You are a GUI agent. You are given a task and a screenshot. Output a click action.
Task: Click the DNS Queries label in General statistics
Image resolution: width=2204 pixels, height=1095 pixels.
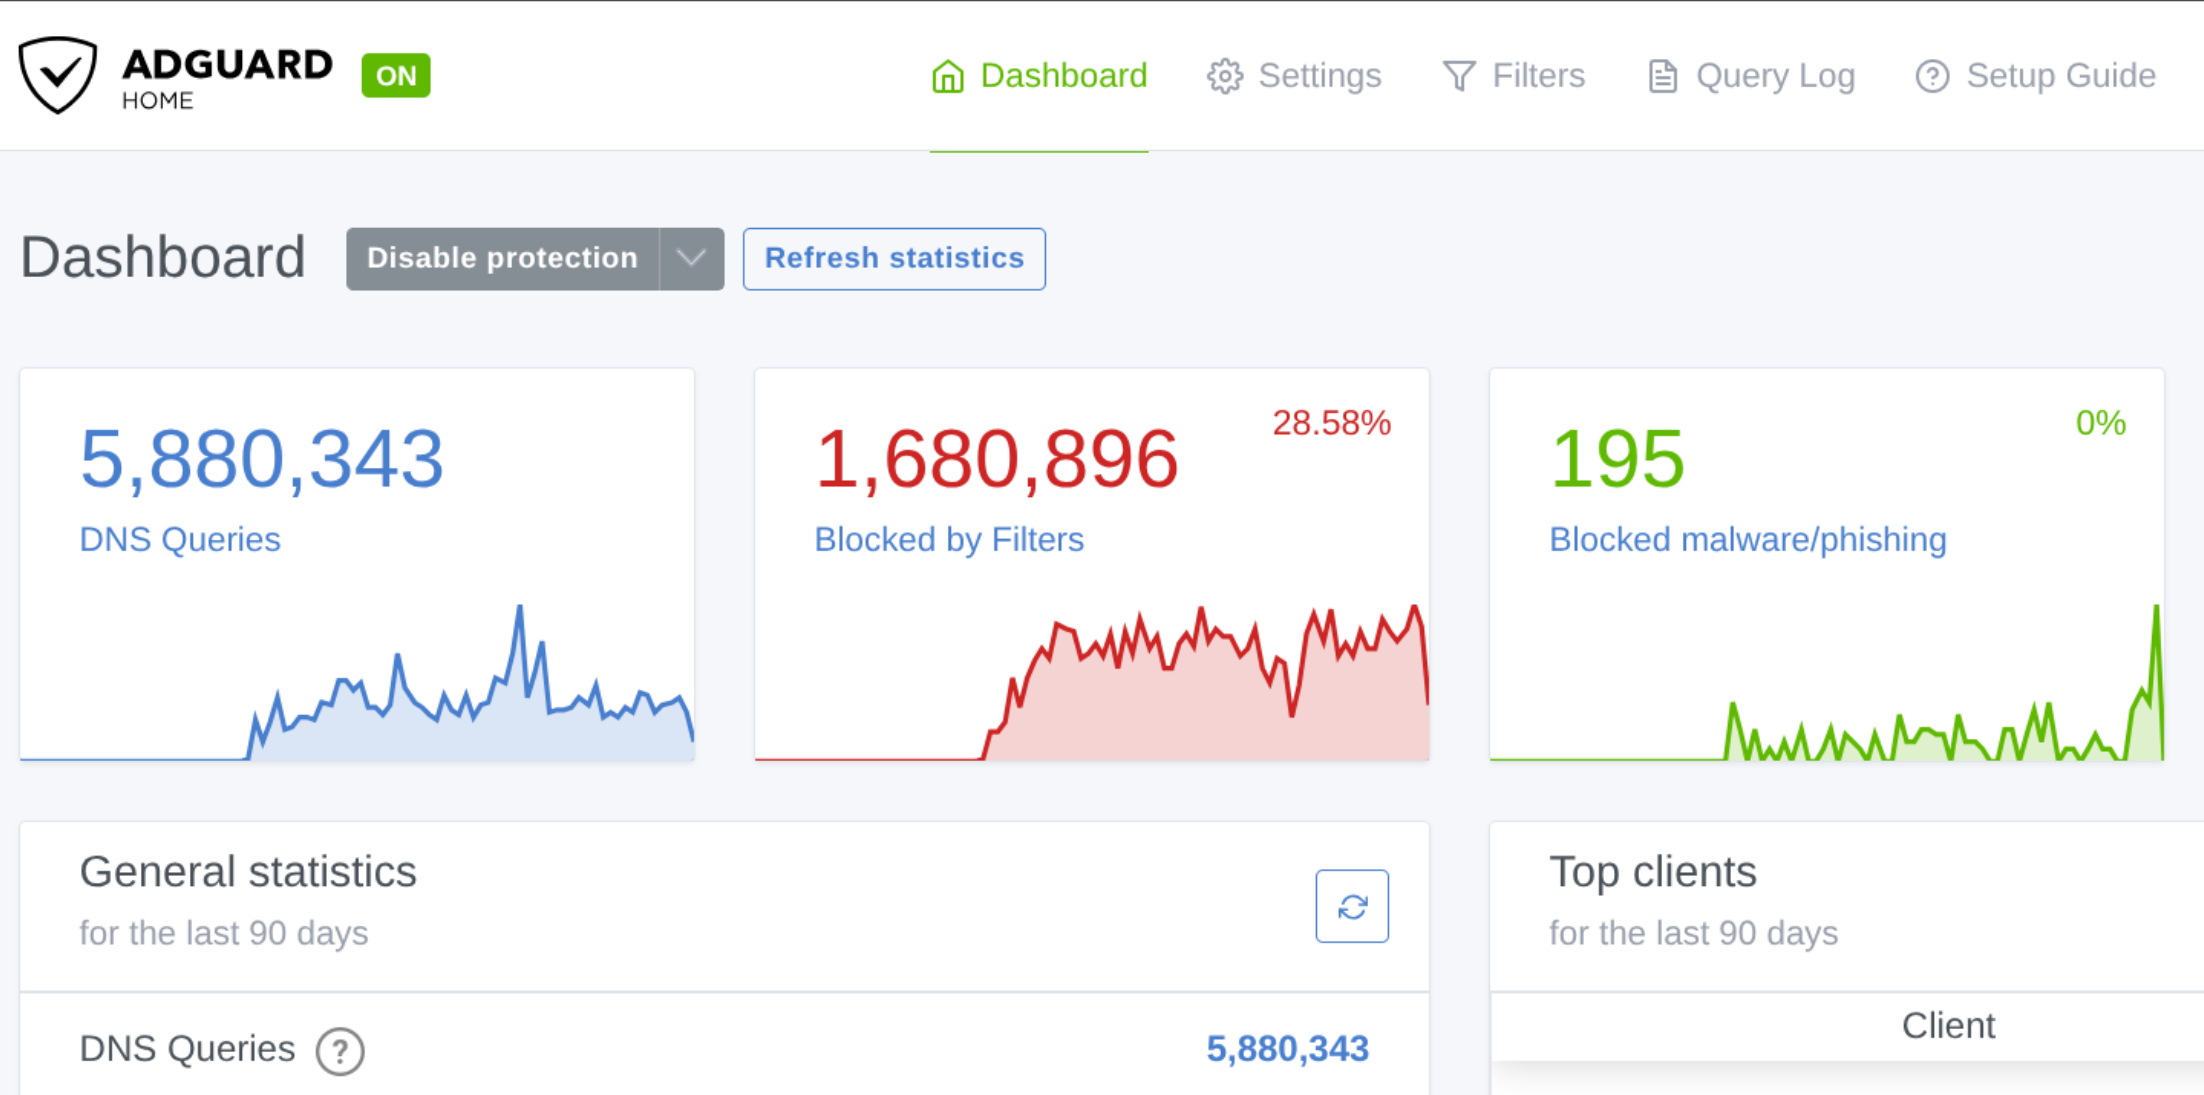point(187,1049)
